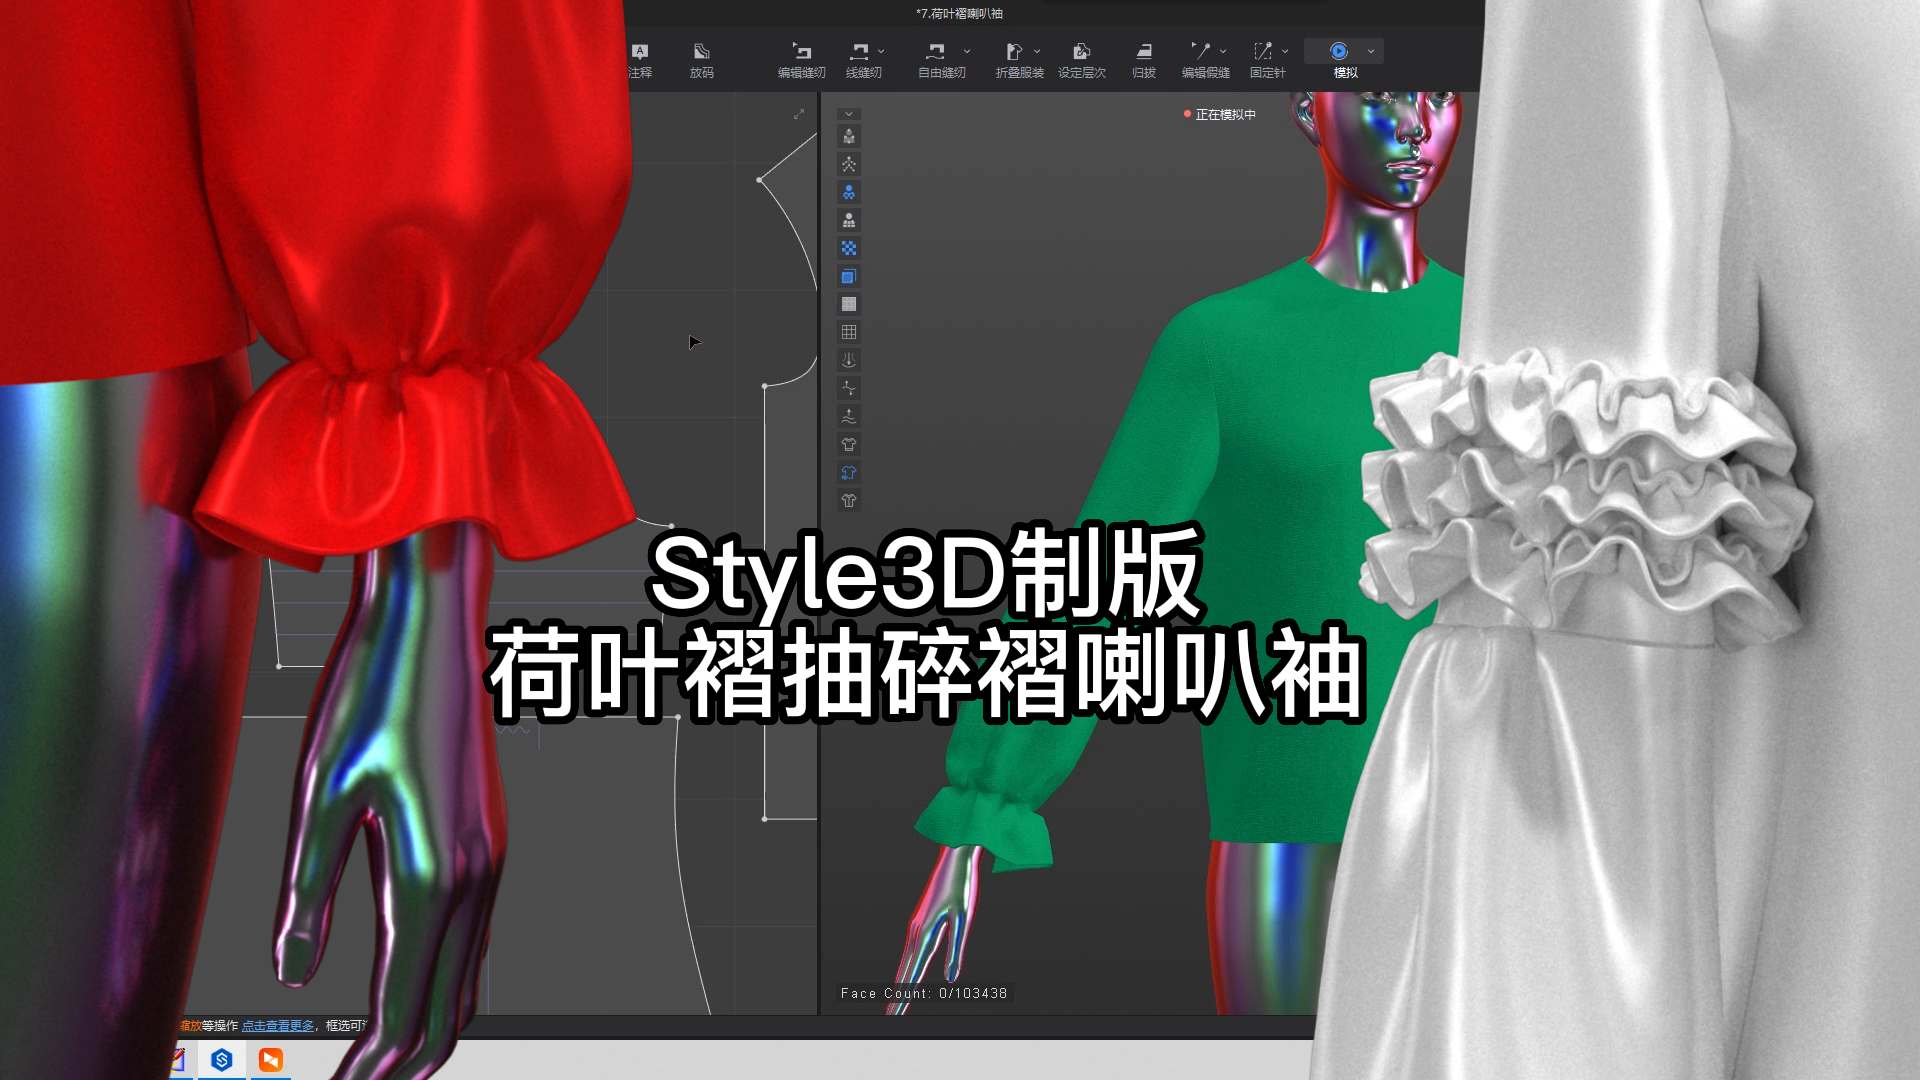Viewport: 1920px width, 1080px height.
Task: Open the 模拟 simulate mode dropdown arrow
Action: coord(1371,51)
